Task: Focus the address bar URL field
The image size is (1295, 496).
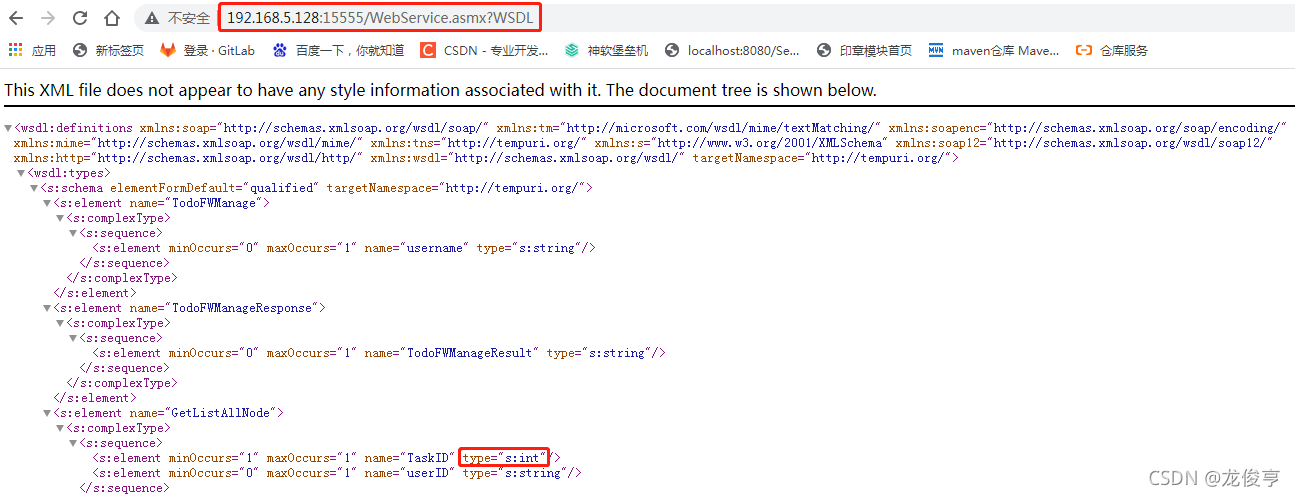Action: point(380,18)
